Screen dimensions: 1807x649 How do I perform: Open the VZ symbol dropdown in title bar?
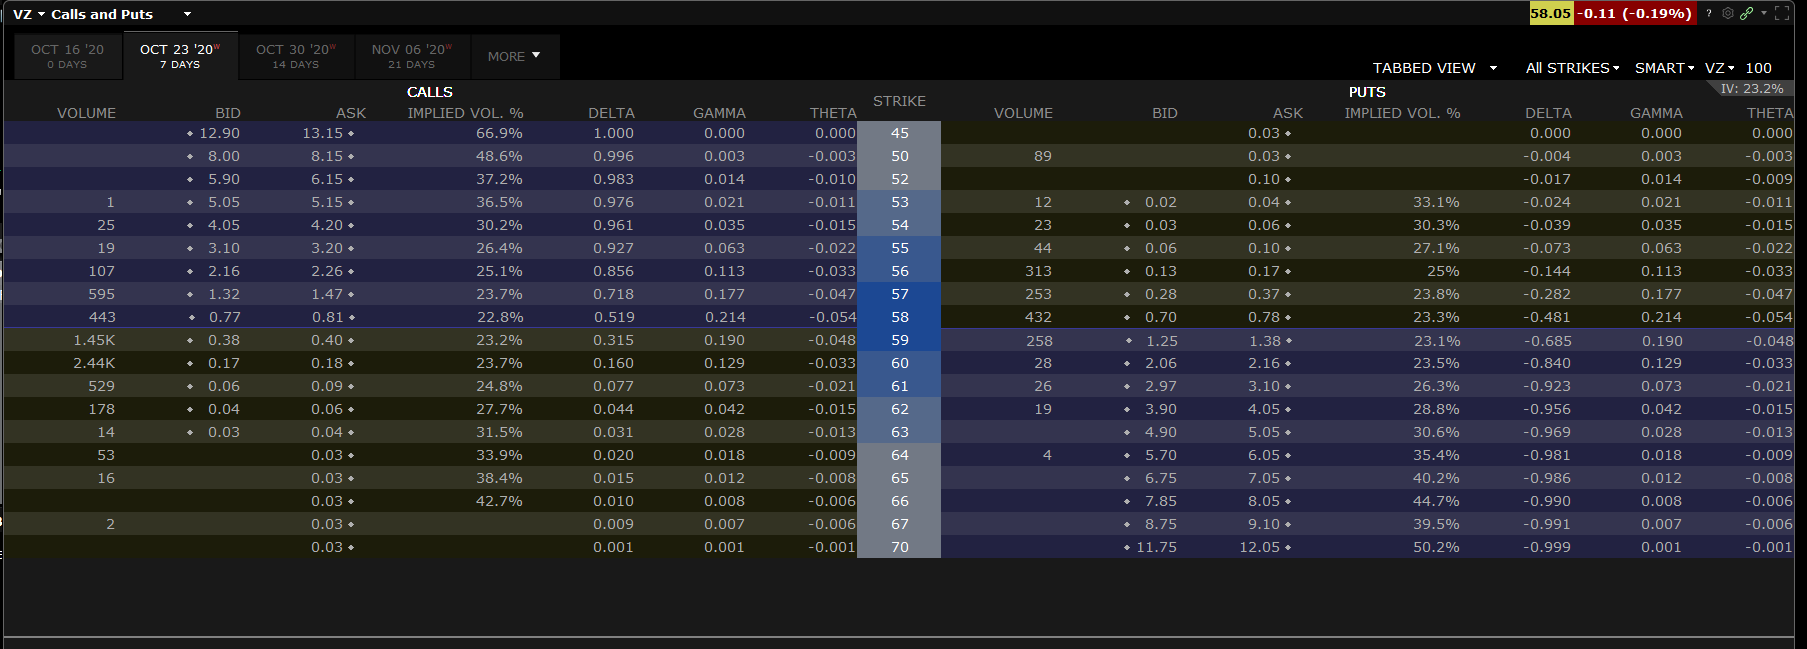point(29,14)
